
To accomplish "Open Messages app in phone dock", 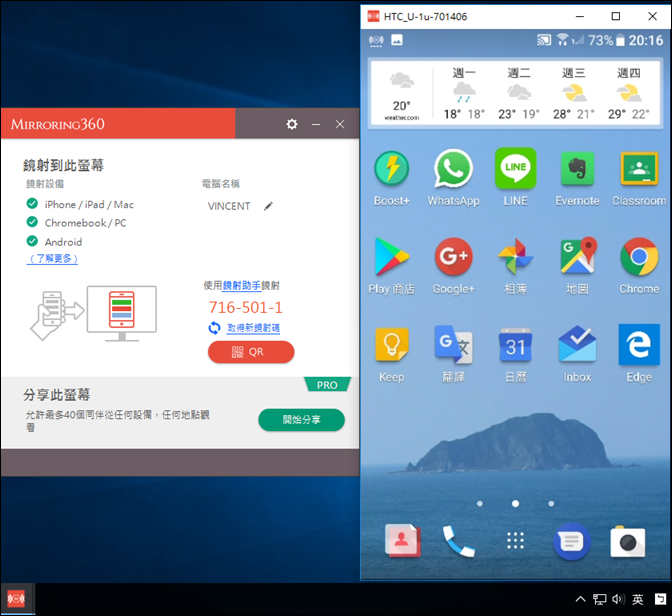I will point(571,541).
